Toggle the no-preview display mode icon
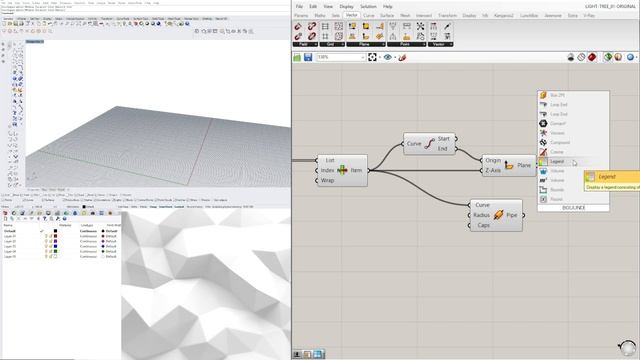640x360 pixels. (571, 57)
